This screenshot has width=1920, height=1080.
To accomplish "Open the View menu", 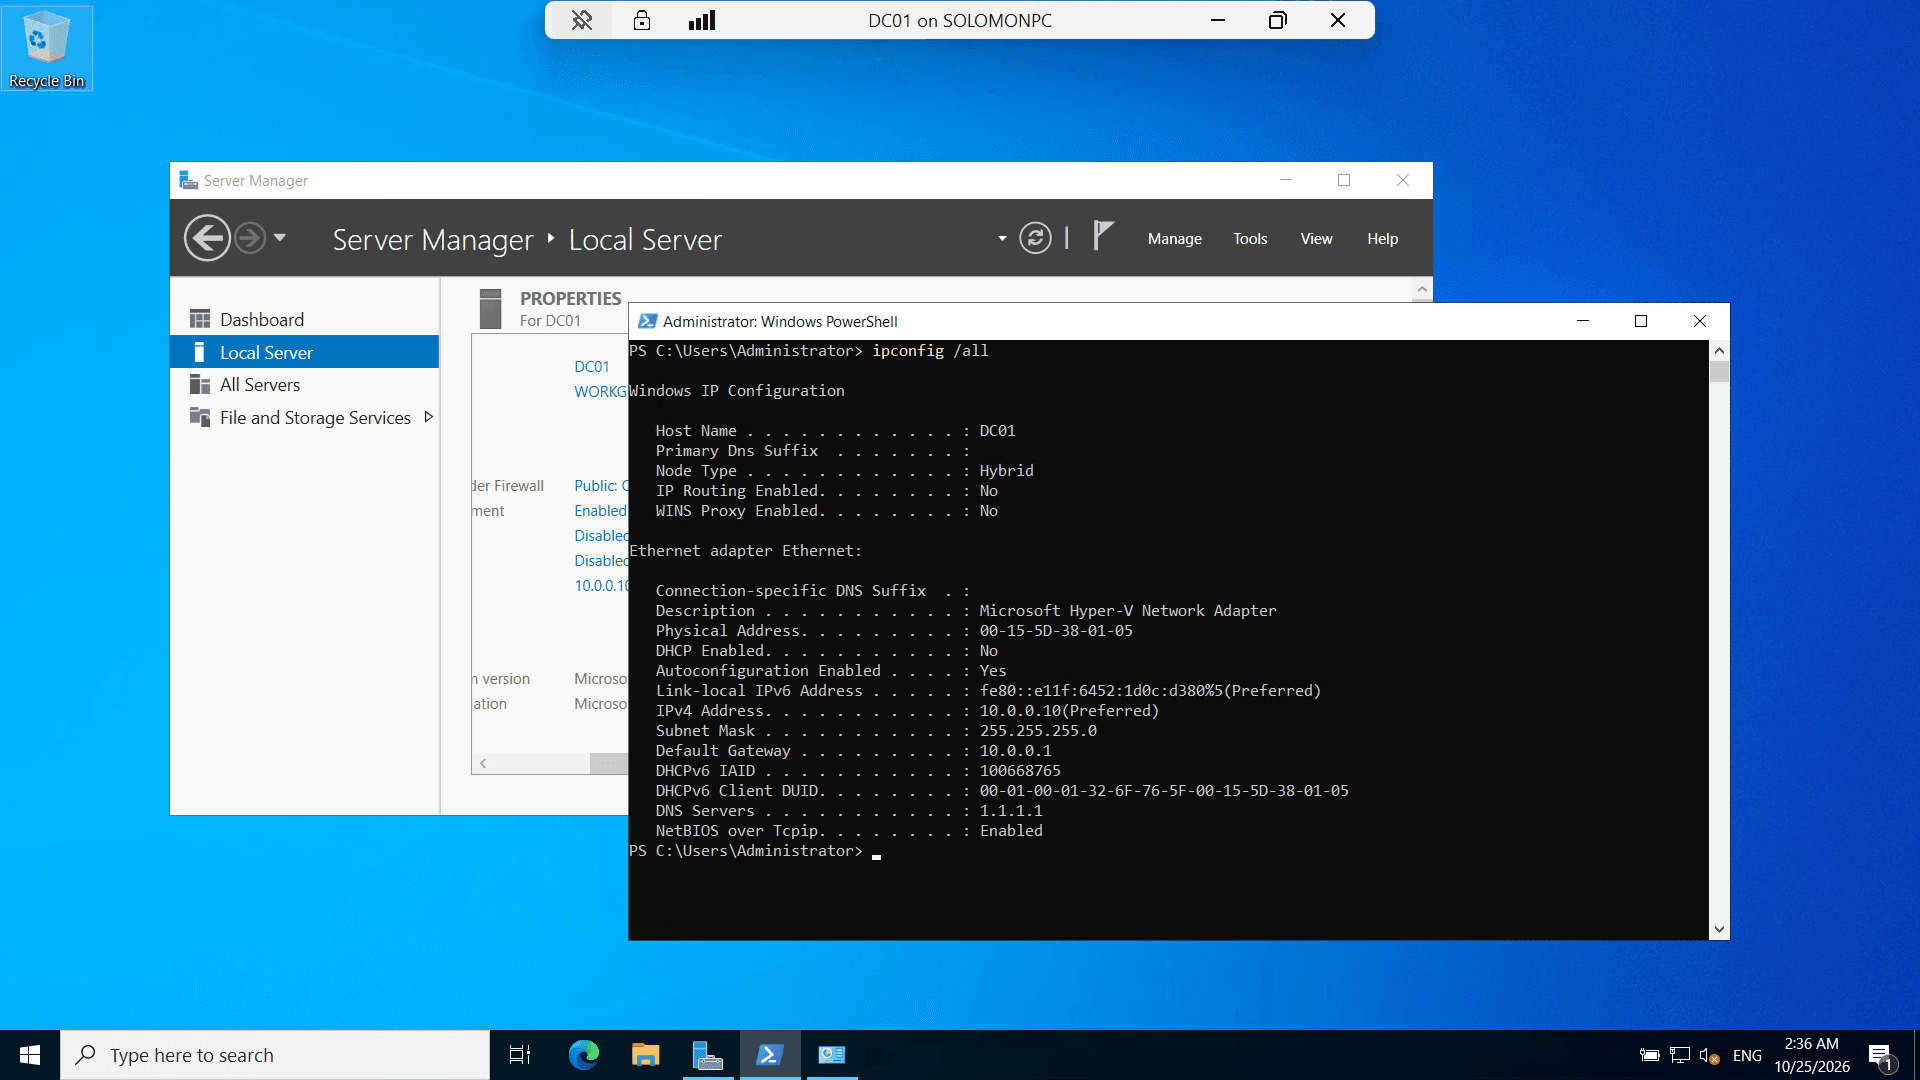I will 1316,239.
